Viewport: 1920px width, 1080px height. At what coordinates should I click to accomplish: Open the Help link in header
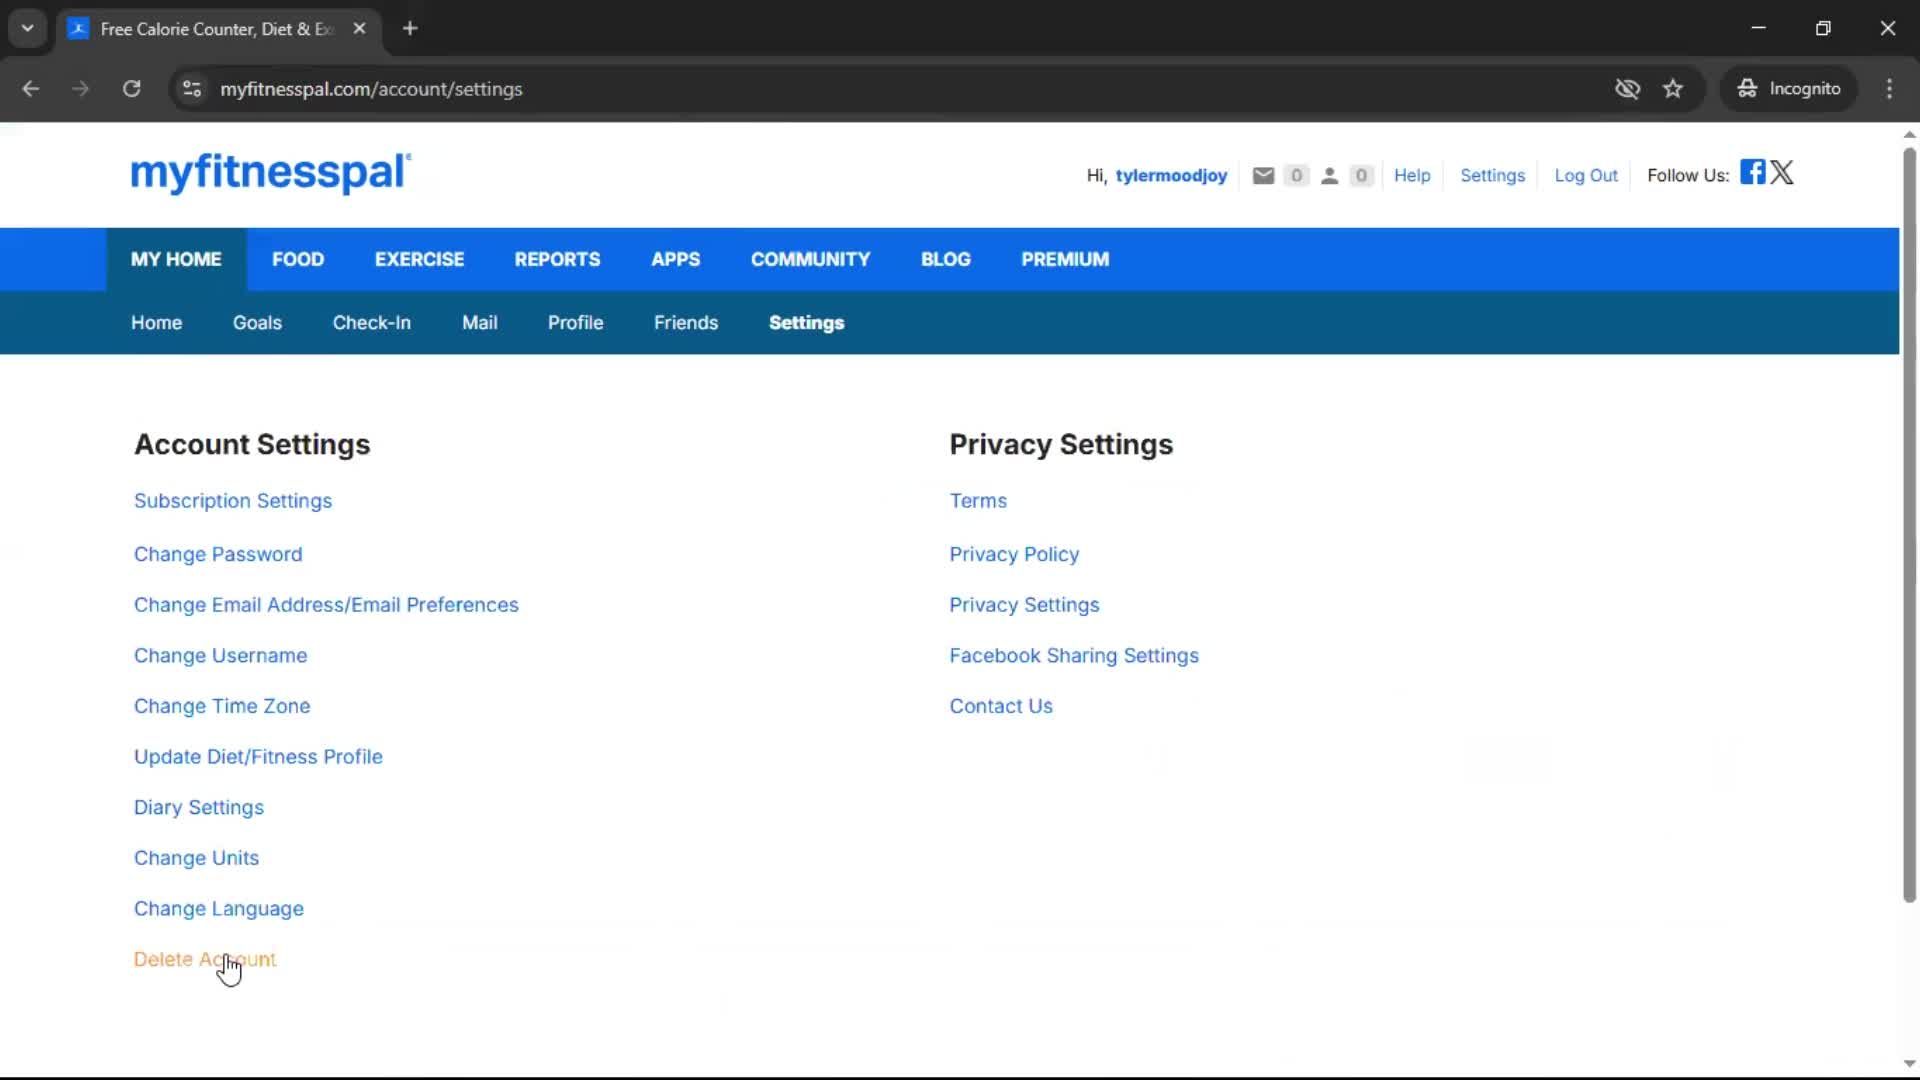(x=1412, y=176)
